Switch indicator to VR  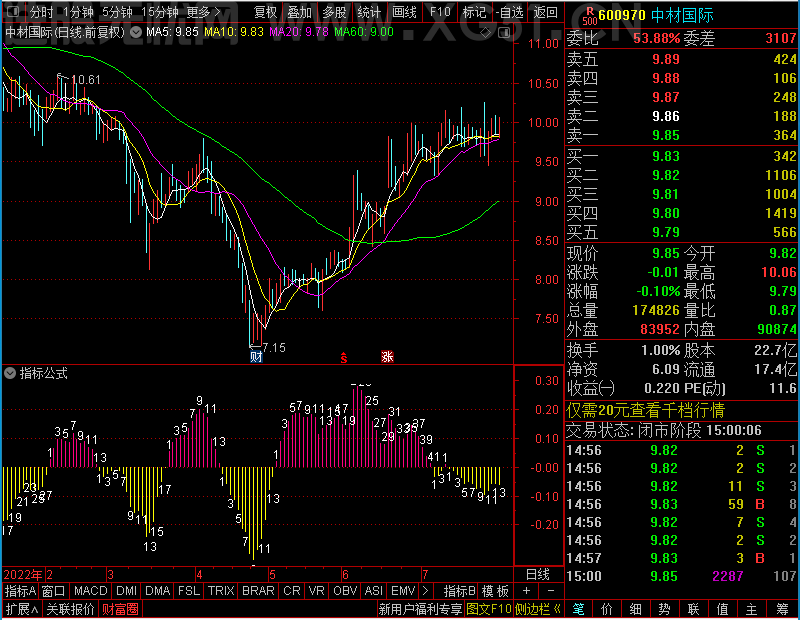click(317, 591)
